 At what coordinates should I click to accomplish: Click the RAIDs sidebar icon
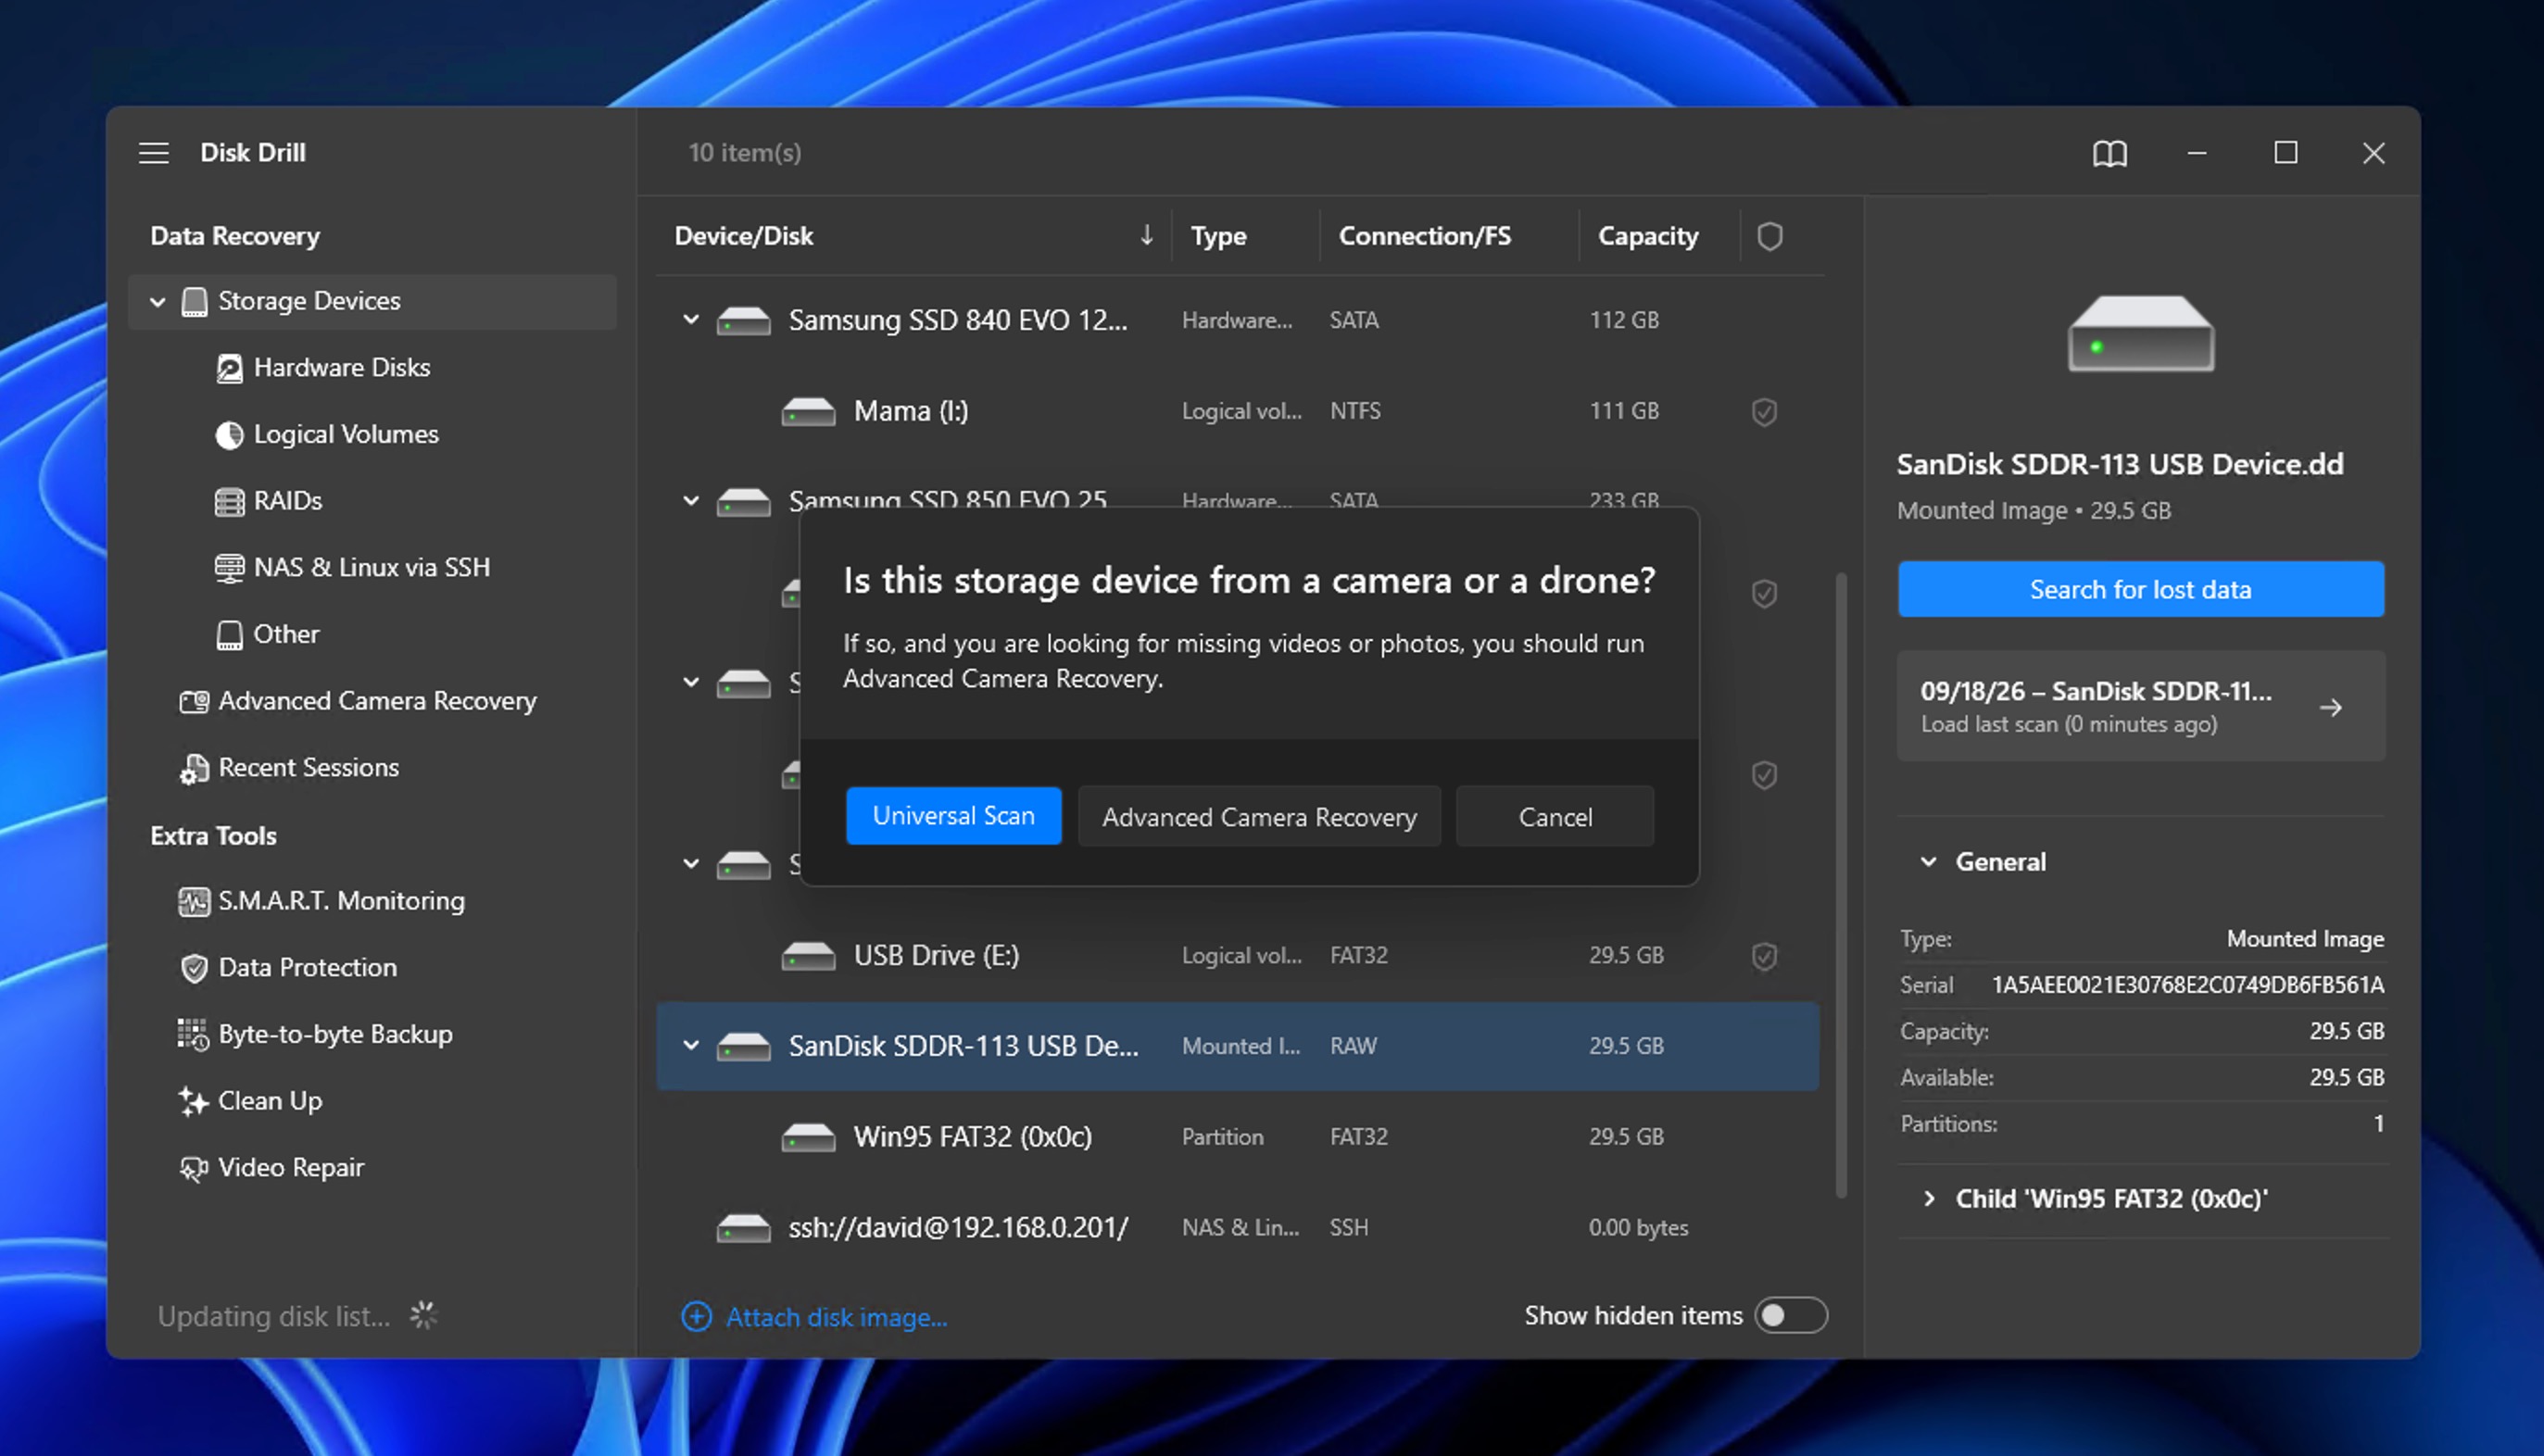[x=229, y=501]
